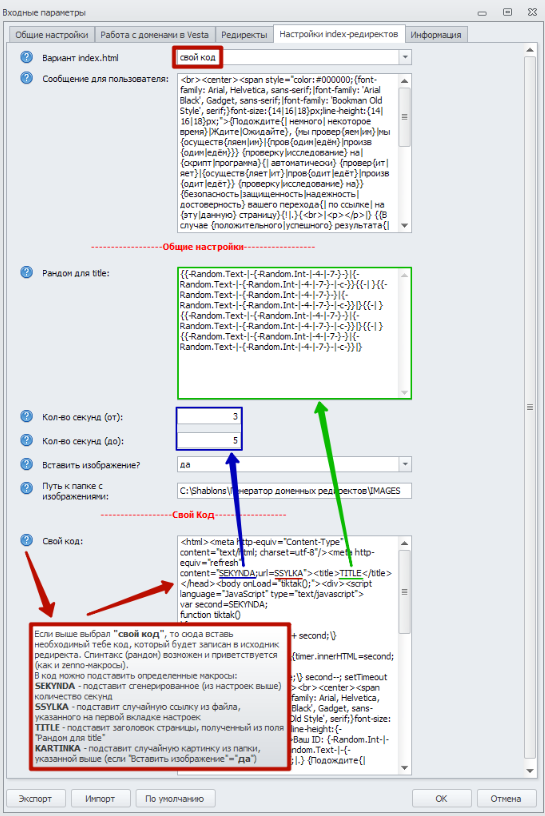Open the Вставить изображение dropdown arrow

coord(405,464)
